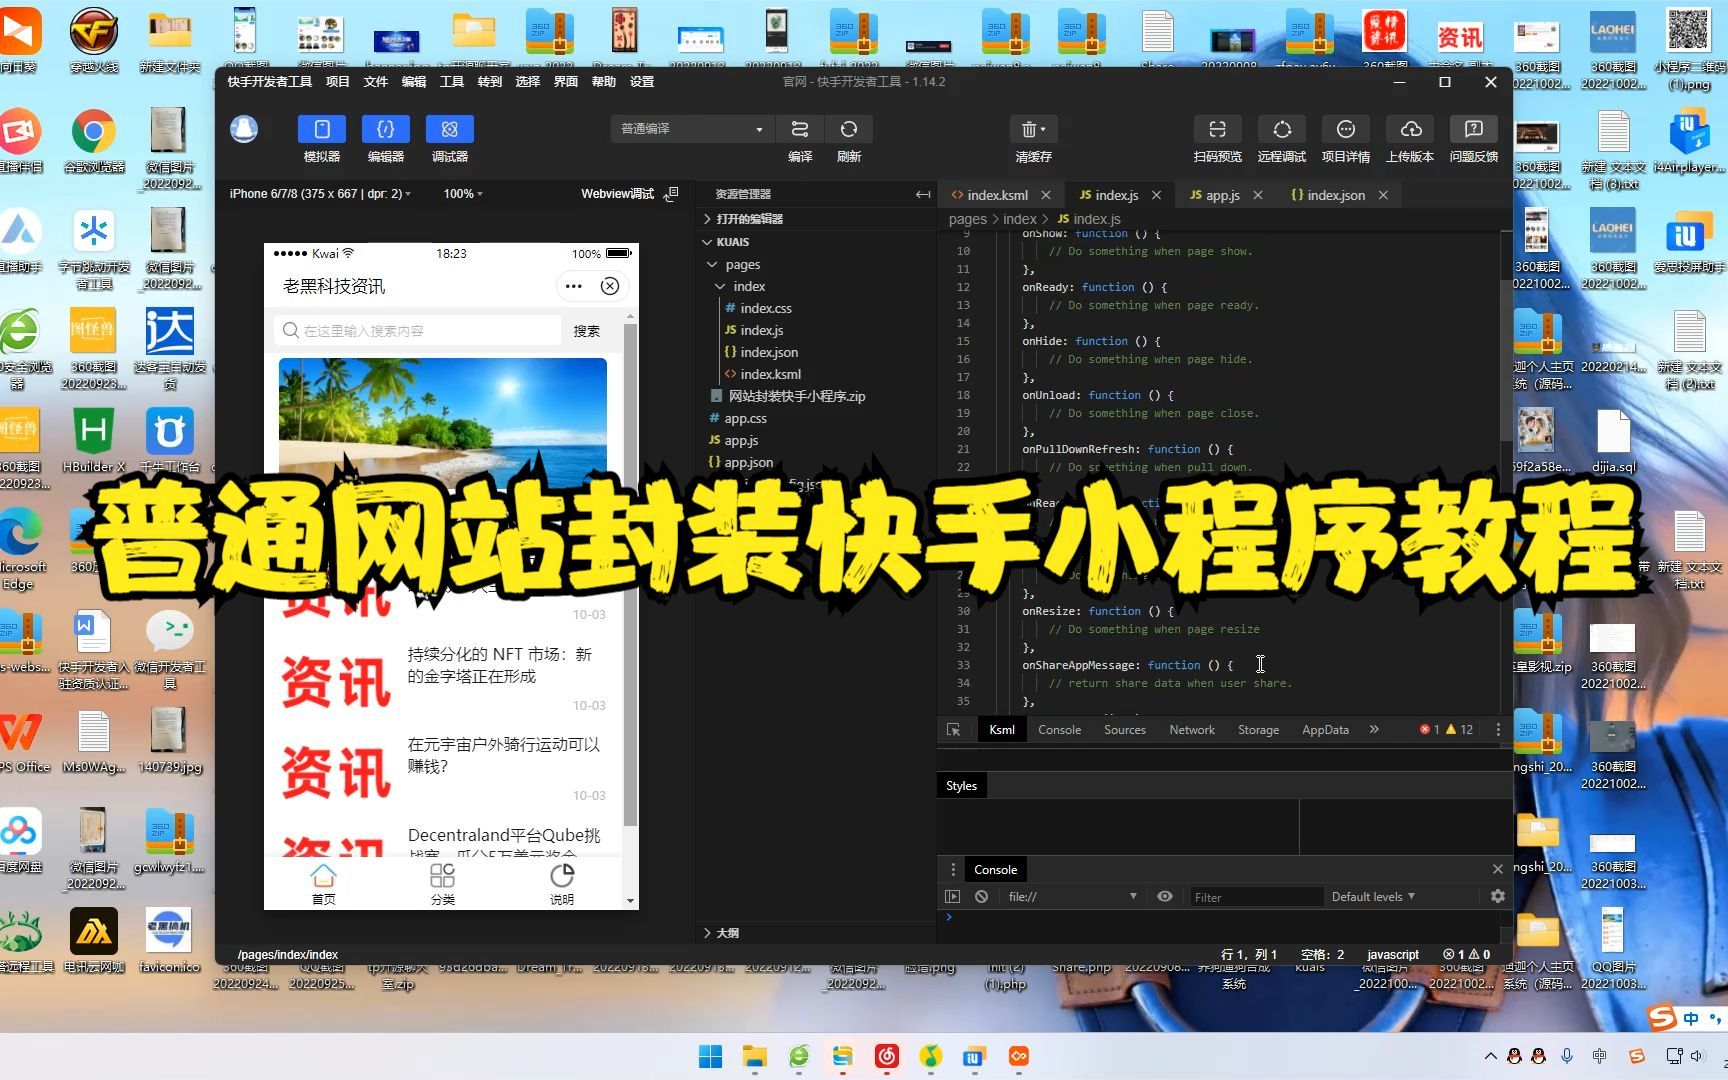Toggle the 编辑器 editor panel button
Viewport: 1728px width, 1080px height.
pyautogui.click(x=386, y=129)
